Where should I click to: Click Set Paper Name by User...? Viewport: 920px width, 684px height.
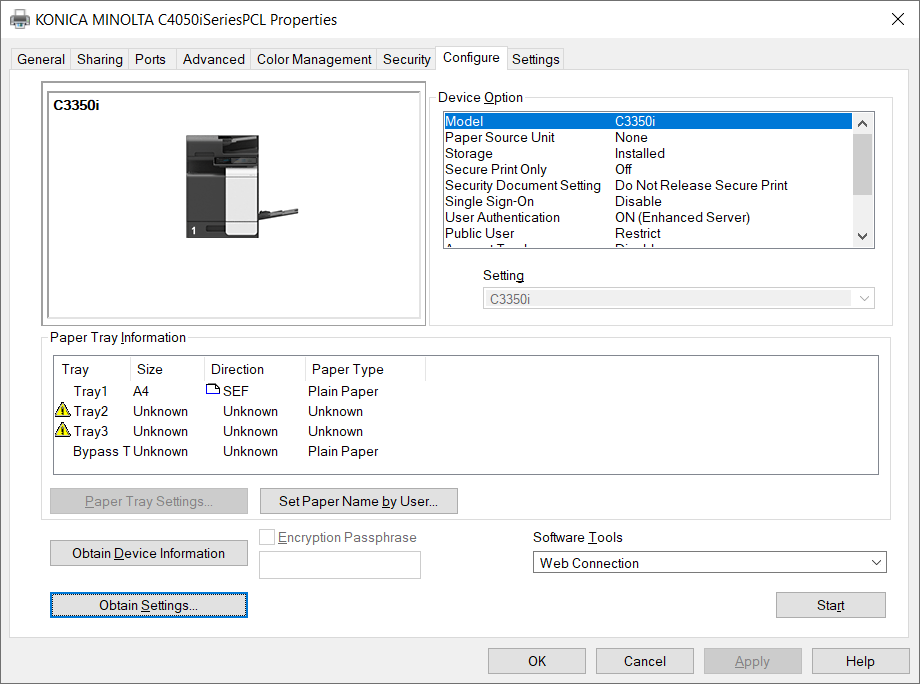point(358,501)
